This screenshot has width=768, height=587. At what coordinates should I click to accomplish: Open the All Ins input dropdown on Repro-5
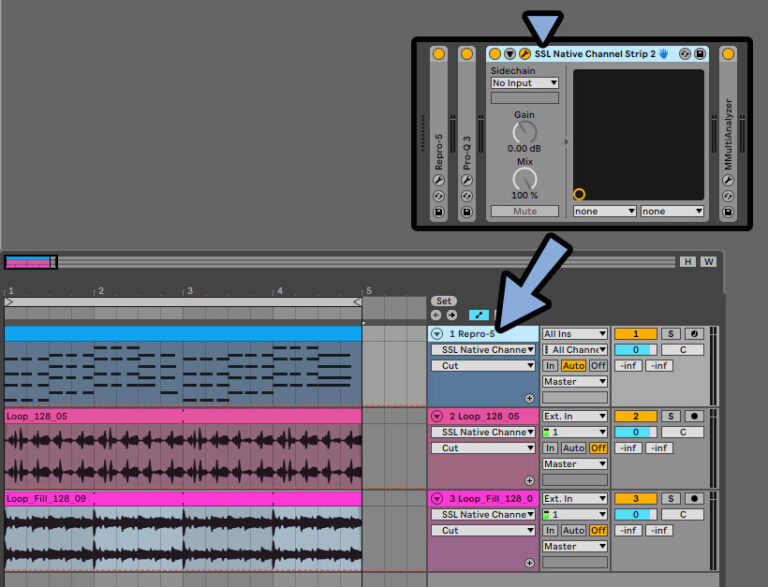pos(574,334)
